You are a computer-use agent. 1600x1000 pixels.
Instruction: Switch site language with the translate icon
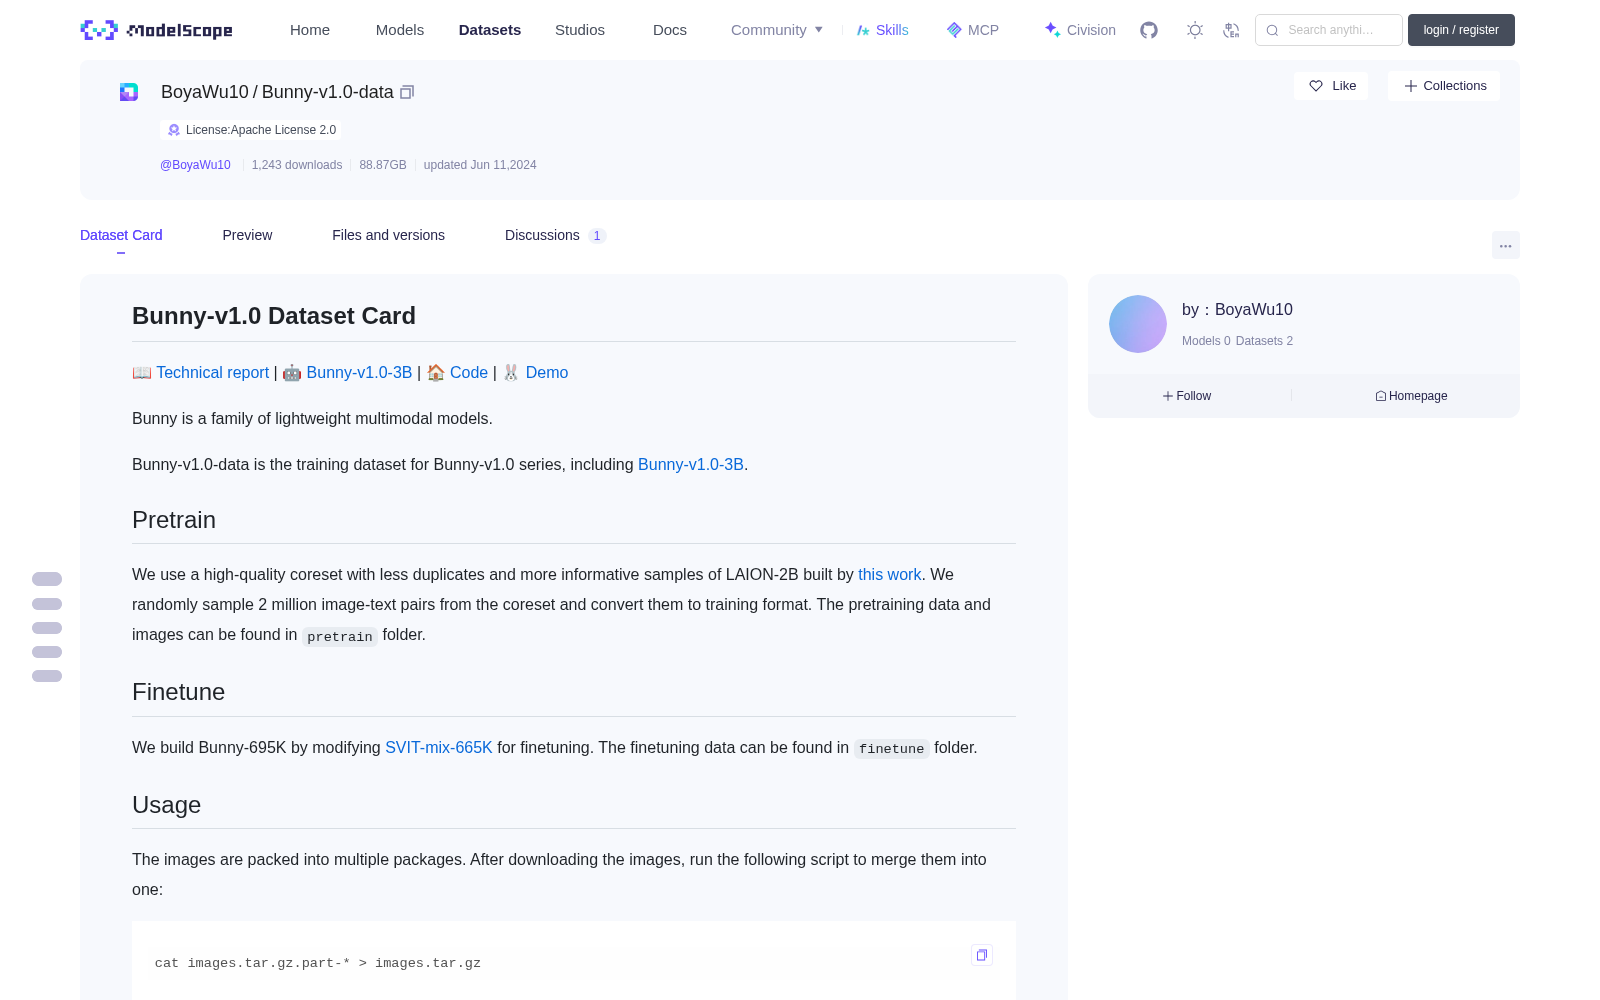pyautogui.click(x=1231, y=30)
